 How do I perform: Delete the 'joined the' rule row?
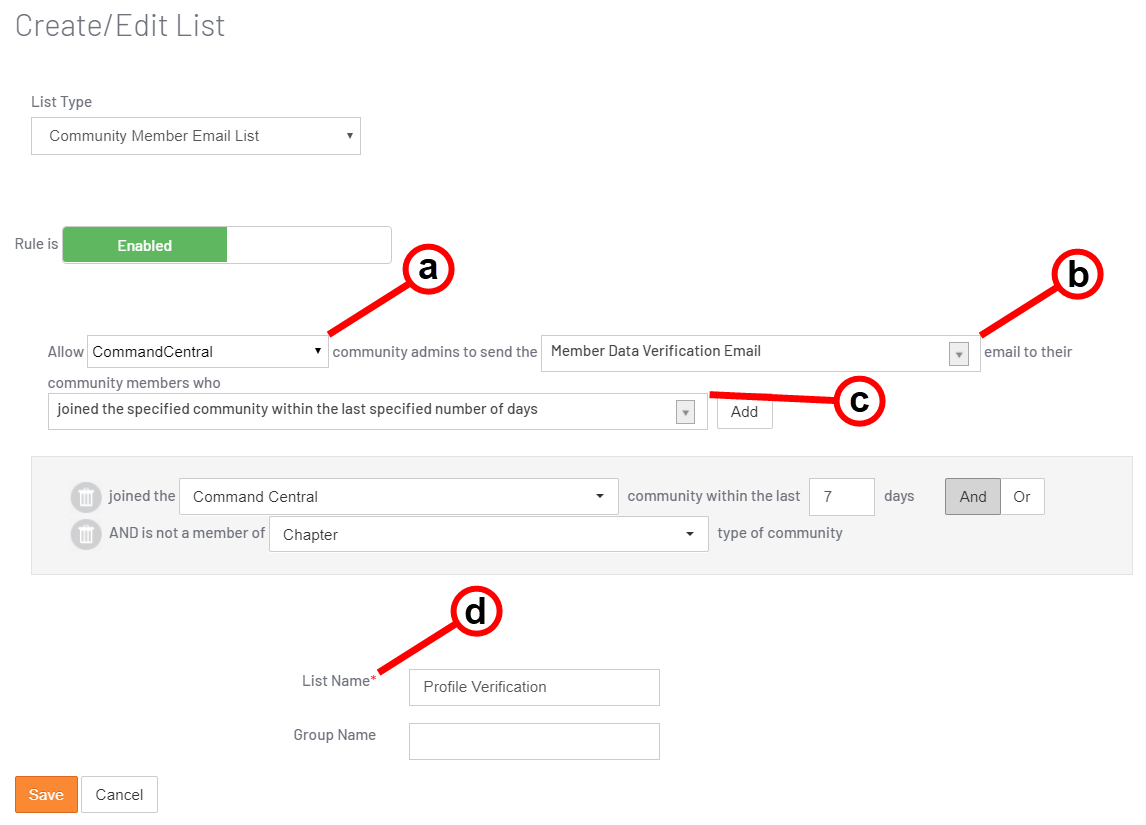(86, 498)
